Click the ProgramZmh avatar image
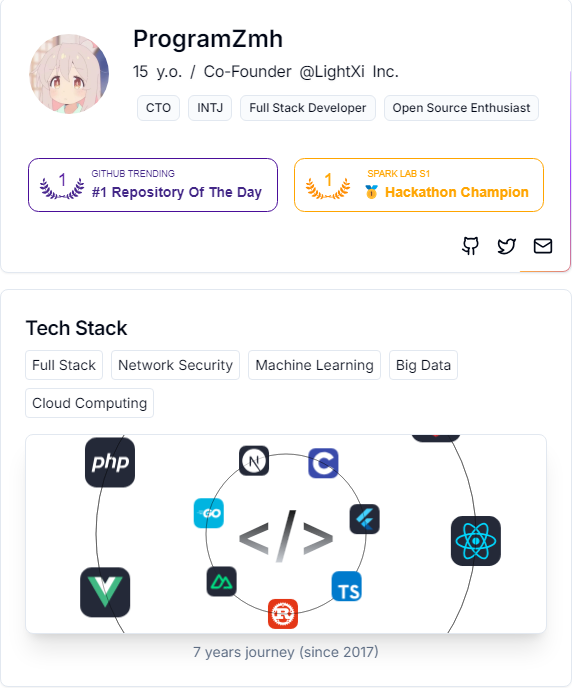 pyautogui.click(x=69, y=74)
